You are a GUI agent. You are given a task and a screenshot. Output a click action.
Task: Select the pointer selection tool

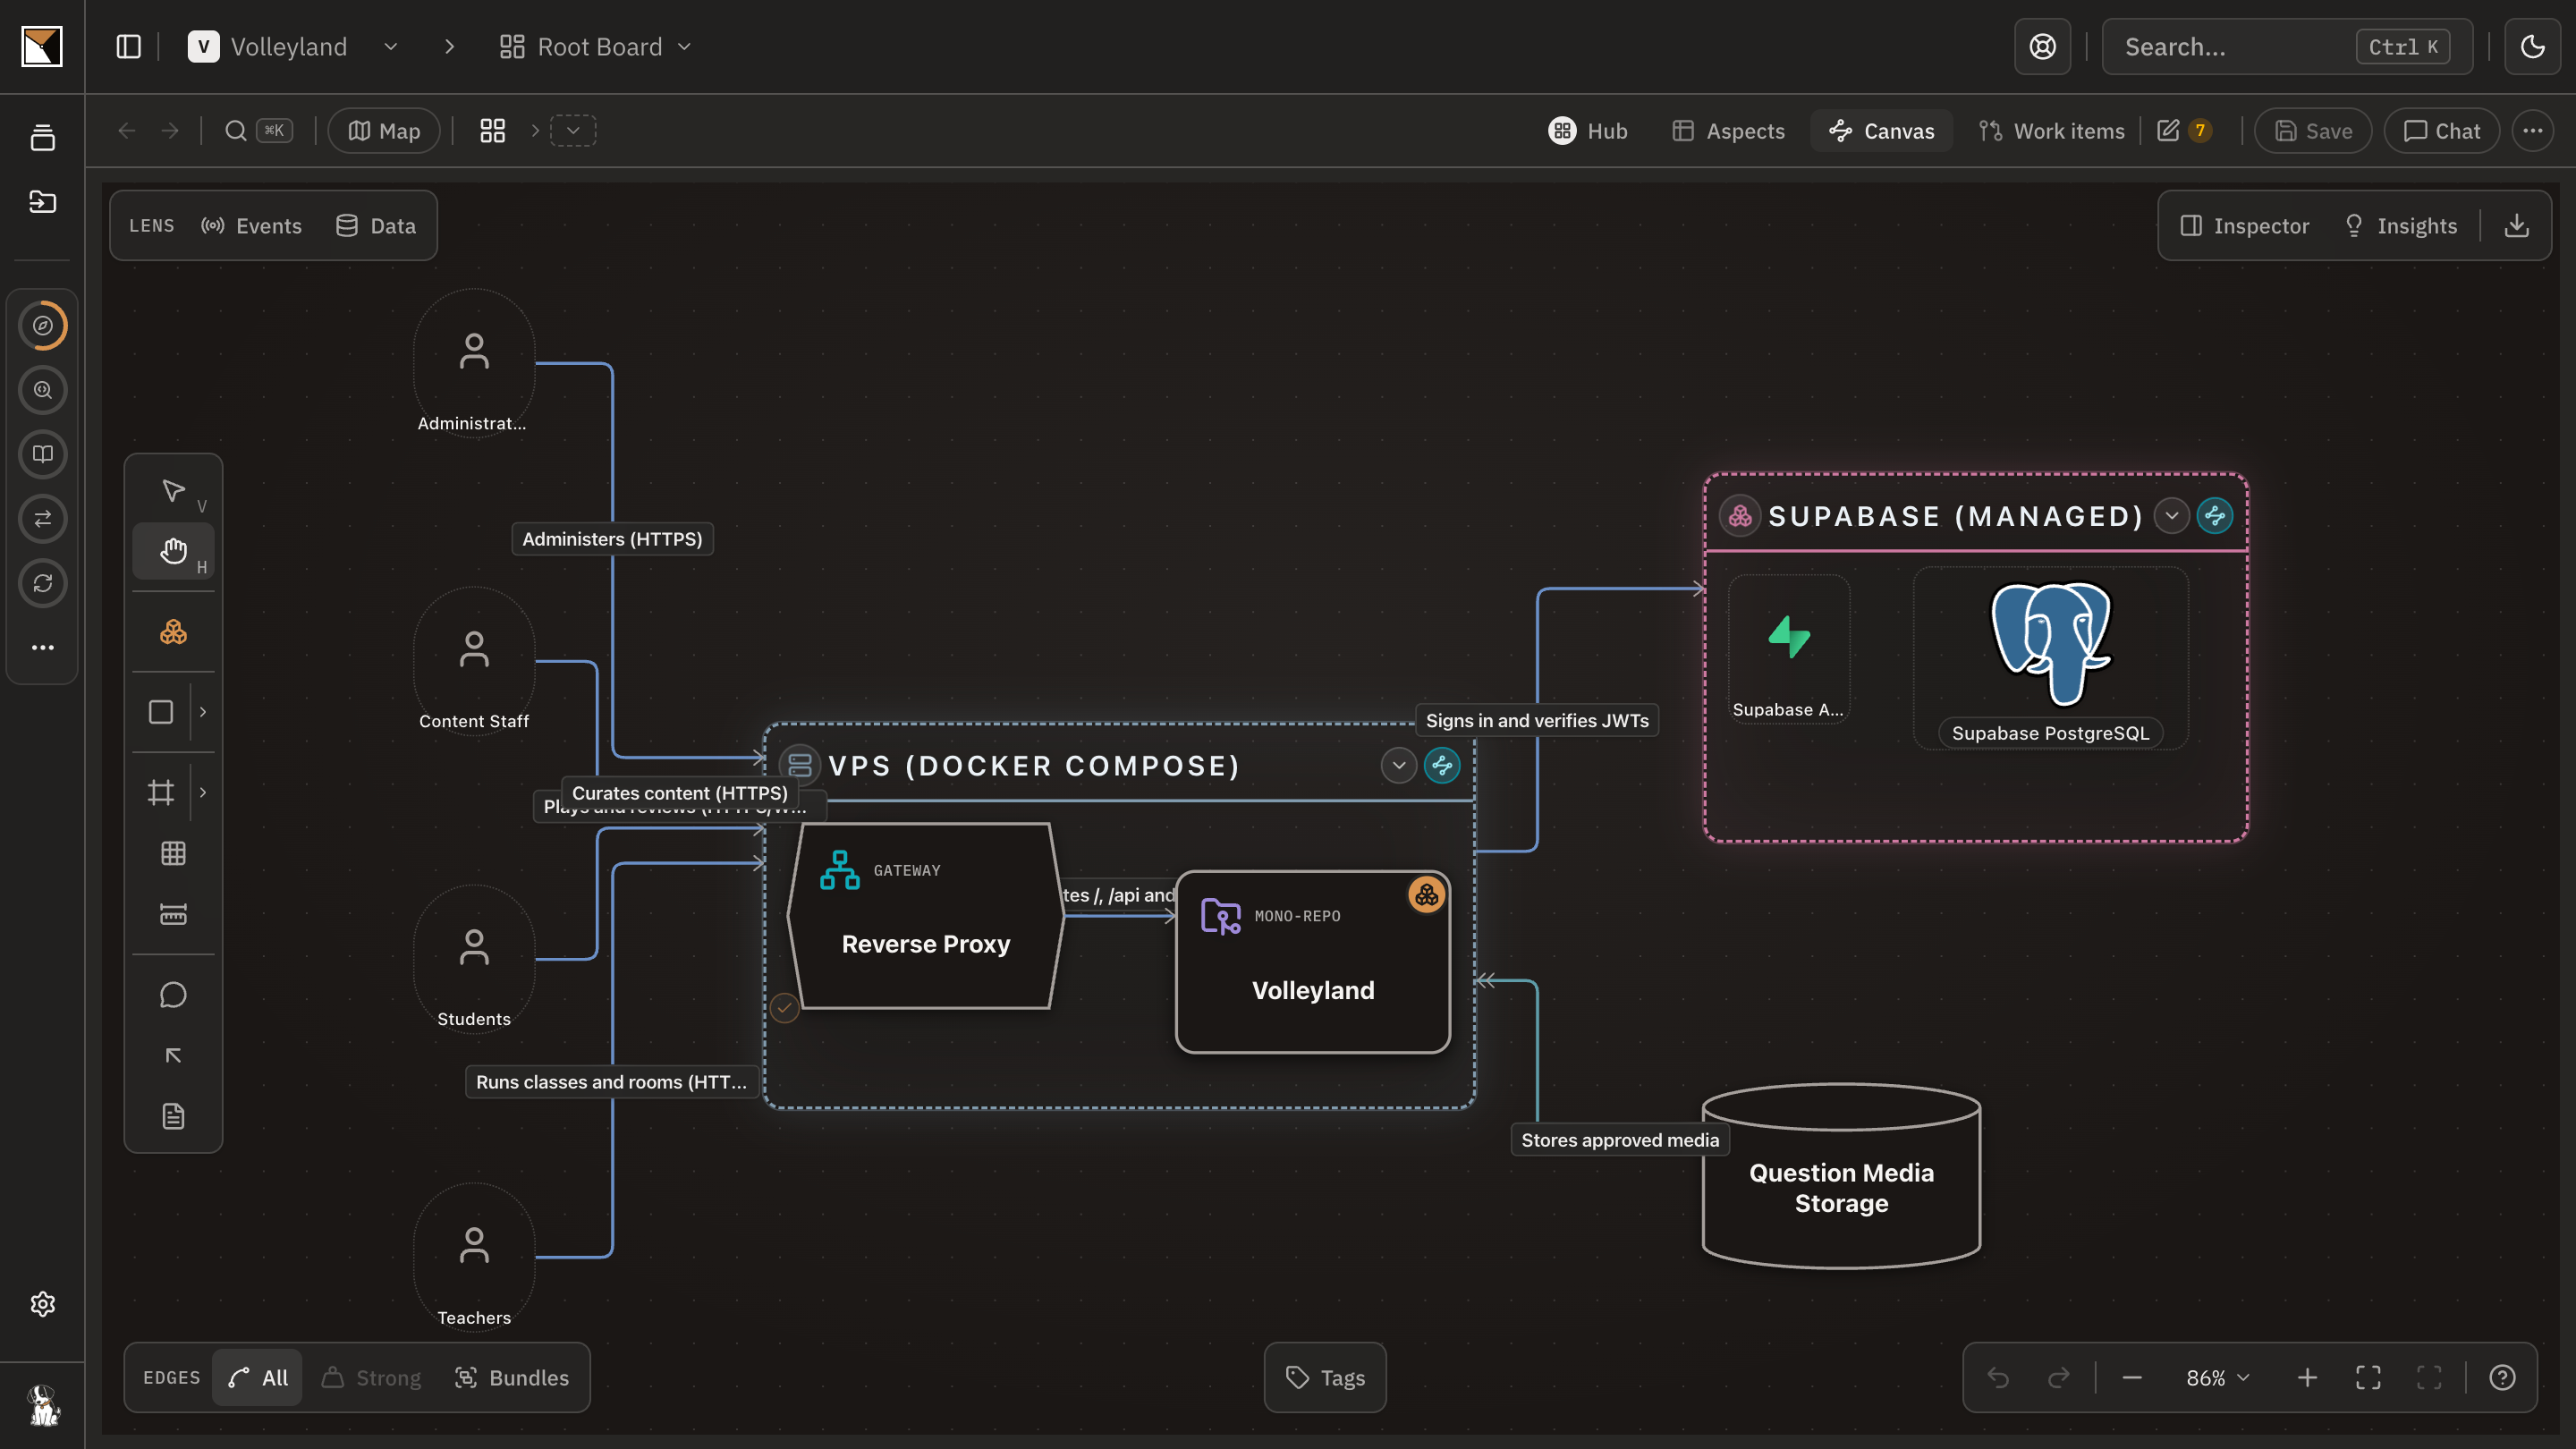[x=173, y=491]
